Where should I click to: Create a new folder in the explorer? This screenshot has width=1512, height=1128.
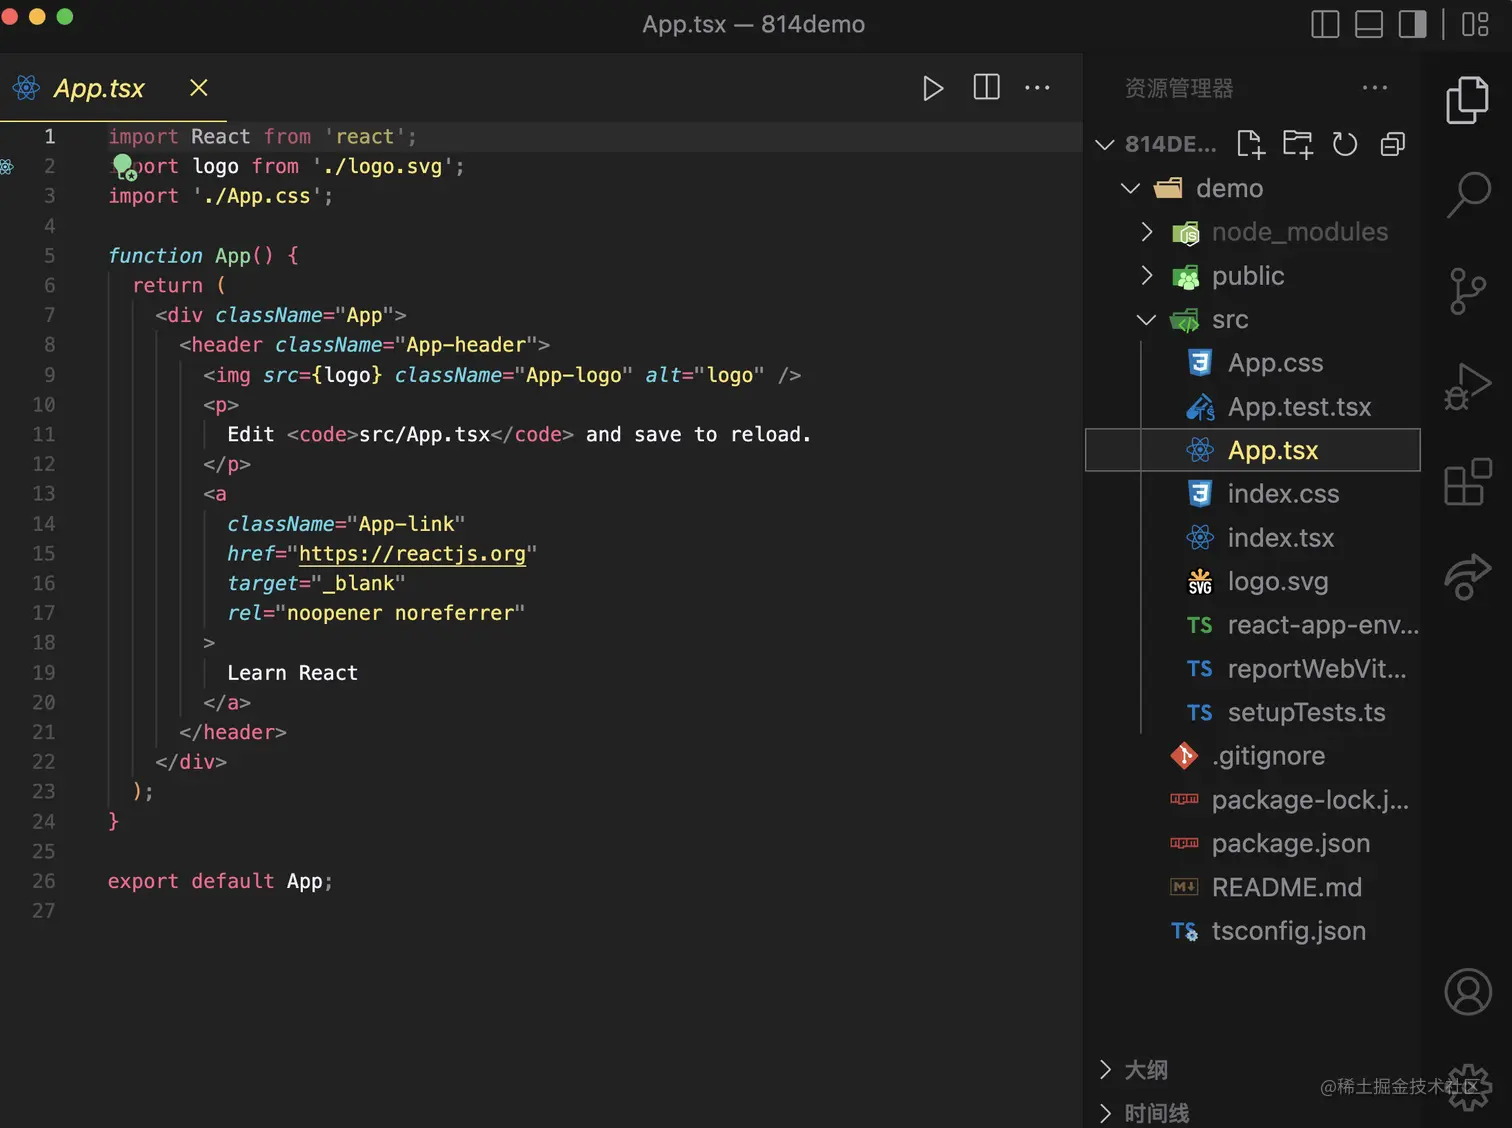[1297, 144]
